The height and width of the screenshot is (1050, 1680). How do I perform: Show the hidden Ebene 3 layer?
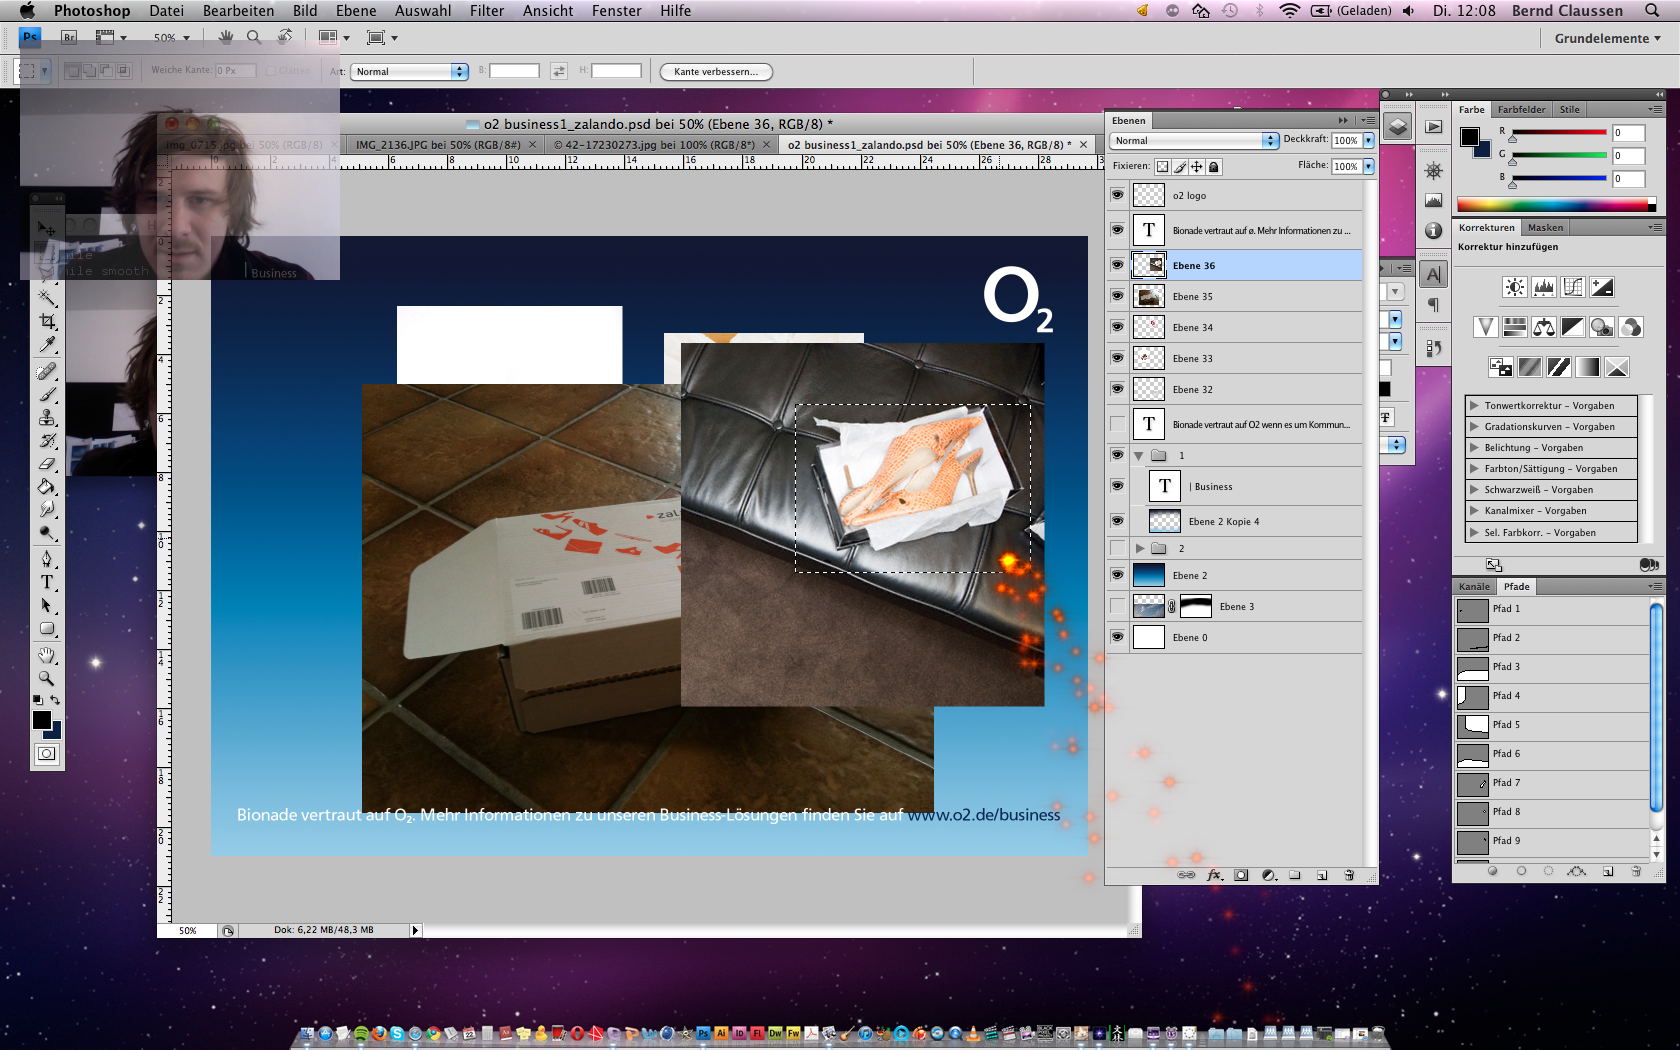pyautogui.click(x=1117, y=606)
